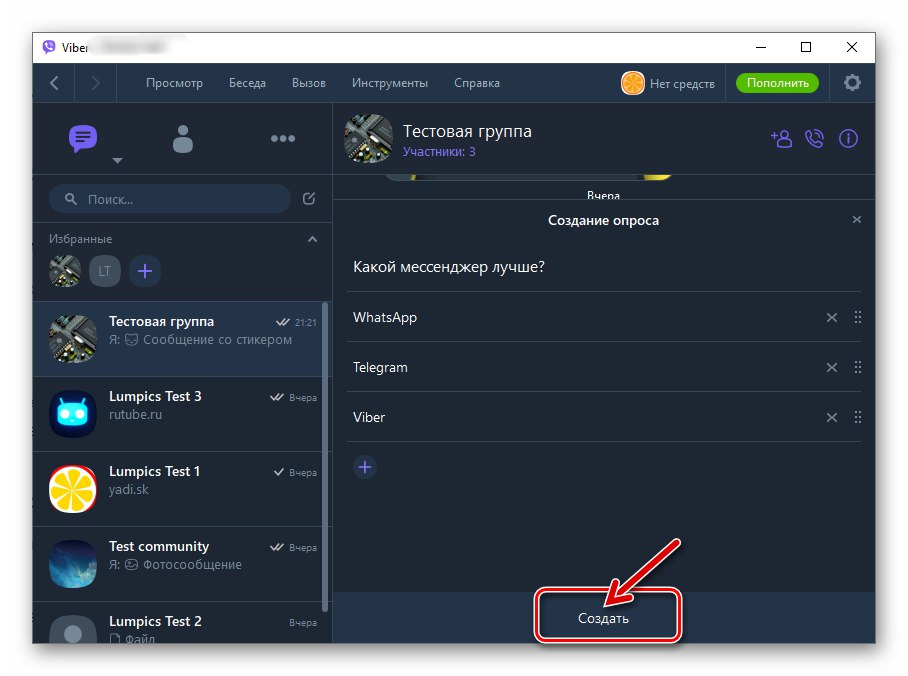Click the yadi.sk message preview

tap(129, 489)
